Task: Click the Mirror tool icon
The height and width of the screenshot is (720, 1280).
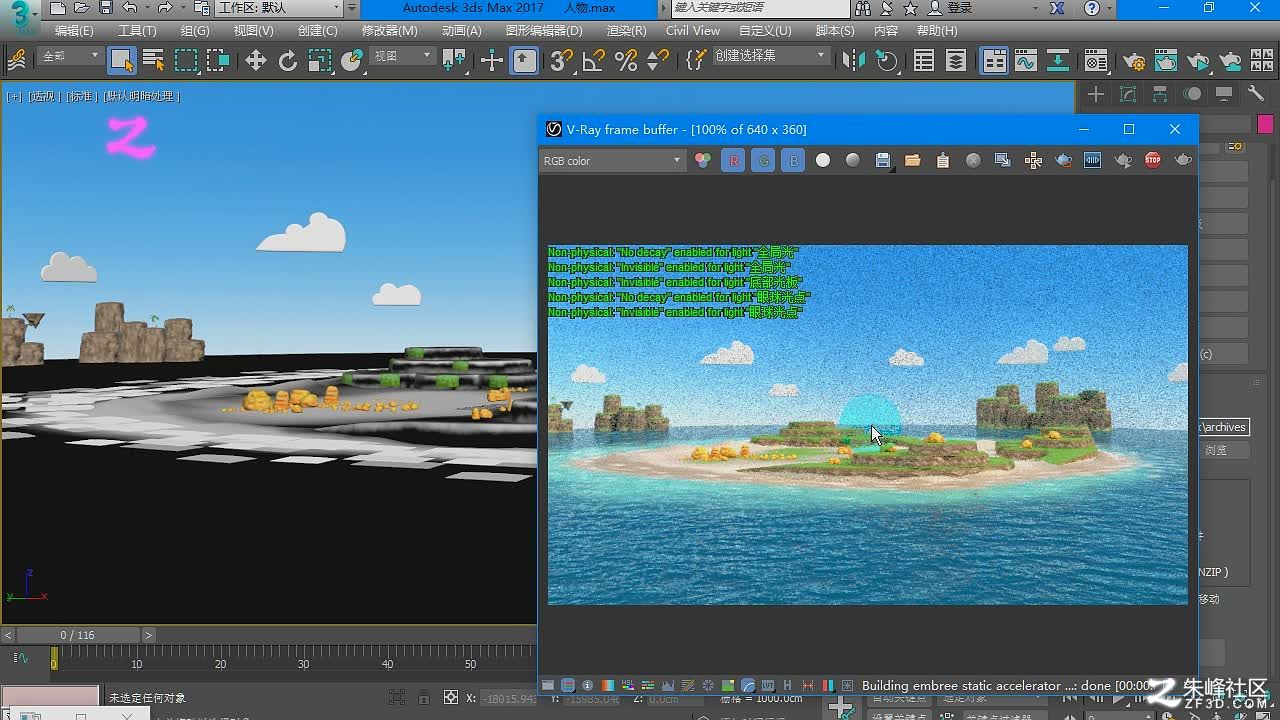Action: coord(853,61)
